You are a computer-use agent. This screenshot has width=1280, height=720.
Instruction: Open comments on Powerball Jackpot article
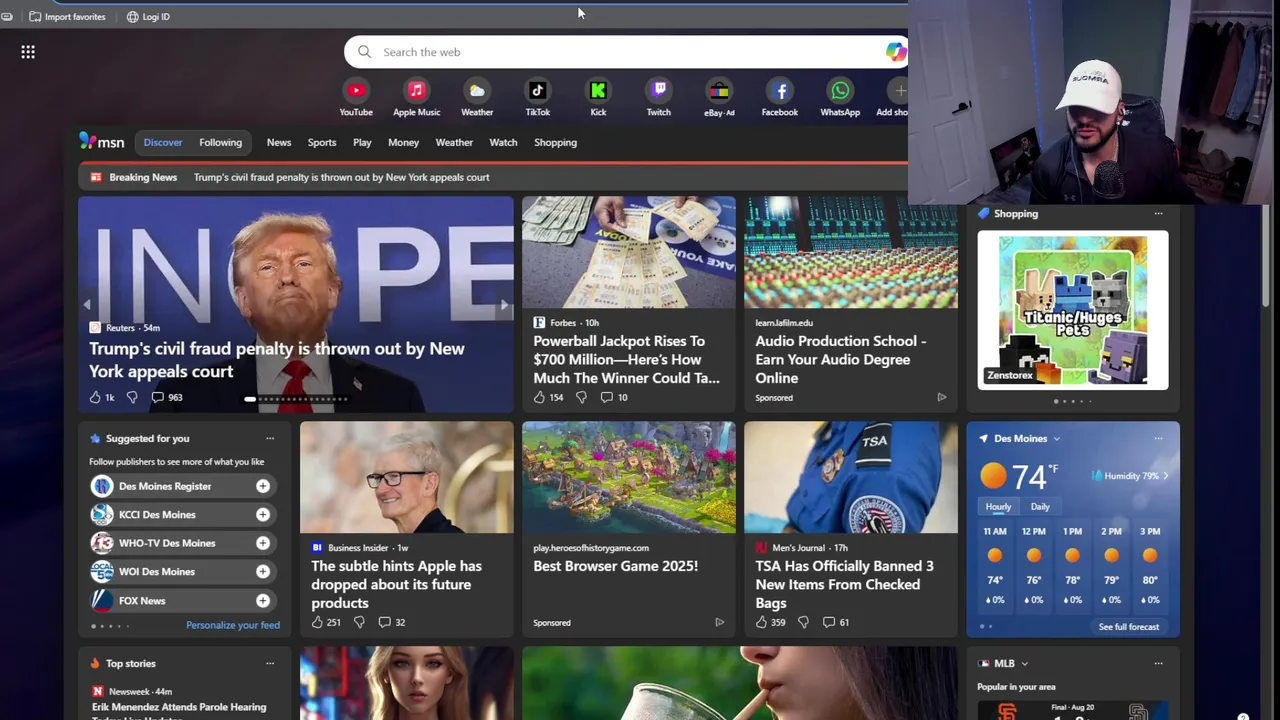point(614,397)
